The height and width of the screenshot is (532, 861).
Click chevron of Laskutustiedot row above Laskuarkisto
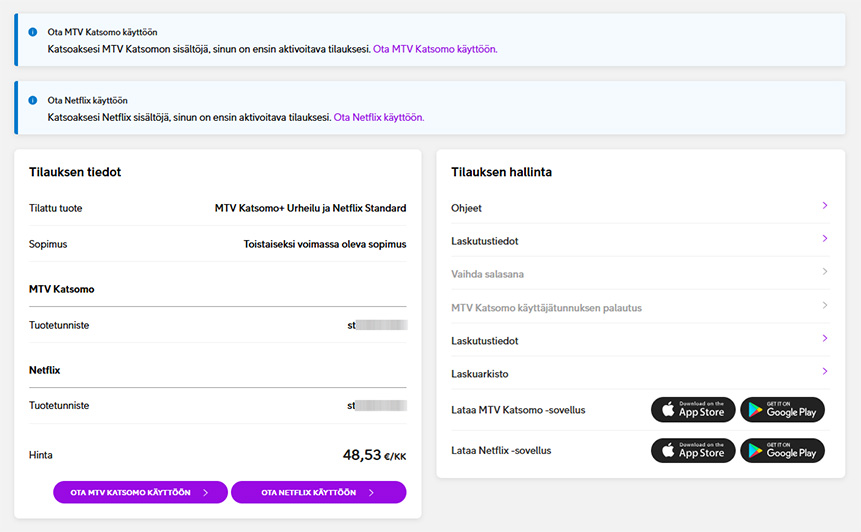[x=825, y=338]
